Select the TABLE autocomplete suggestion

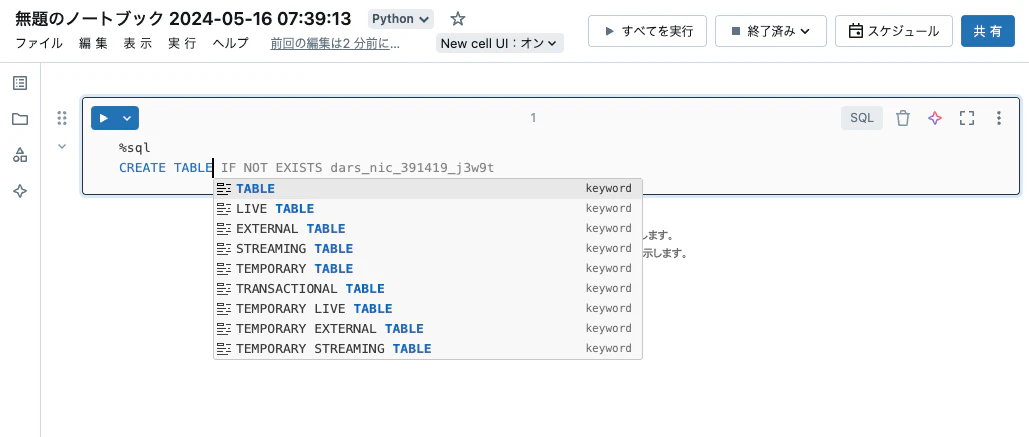click(428, 189)
